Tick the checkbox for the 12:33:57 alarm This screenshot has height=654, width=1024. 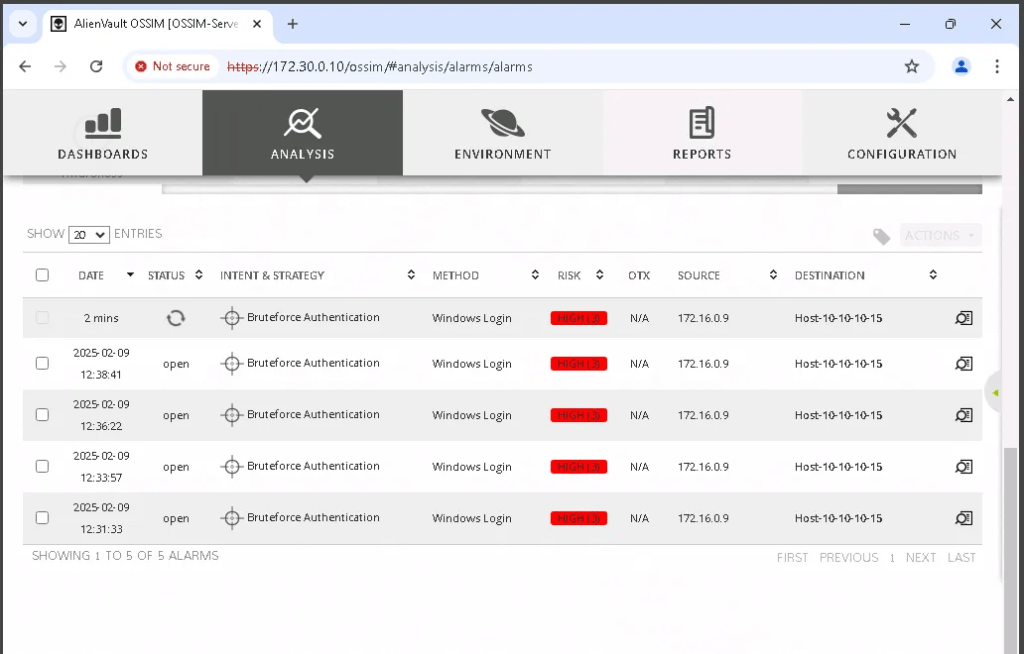(x=42, y=466)
